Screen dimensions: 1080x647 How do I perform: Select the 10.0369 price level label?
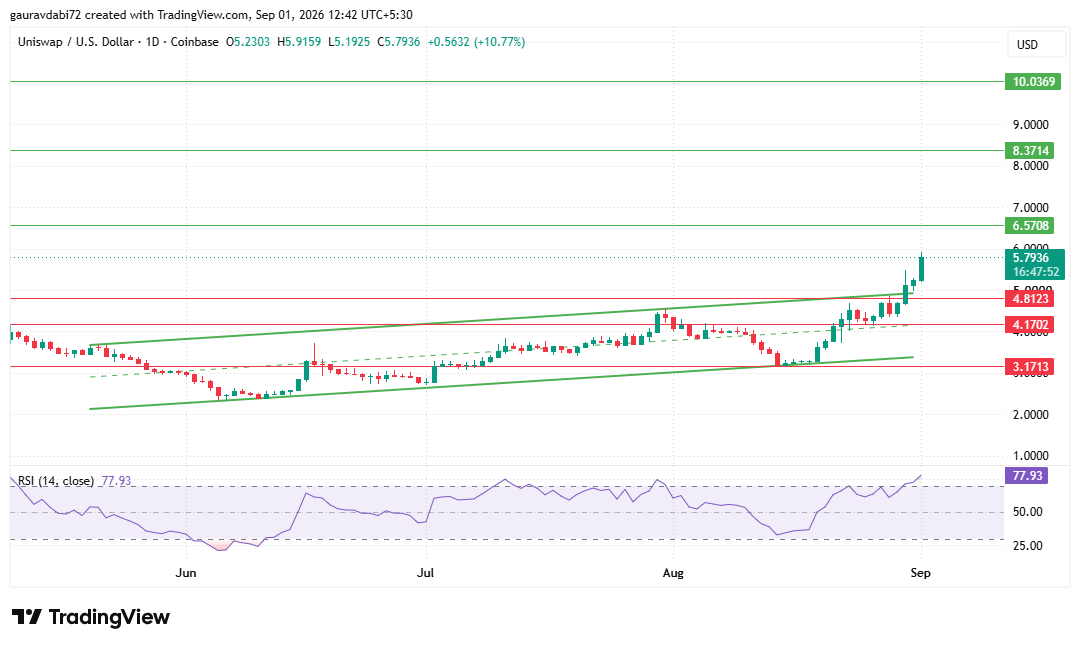click(x=1032, y=81)
